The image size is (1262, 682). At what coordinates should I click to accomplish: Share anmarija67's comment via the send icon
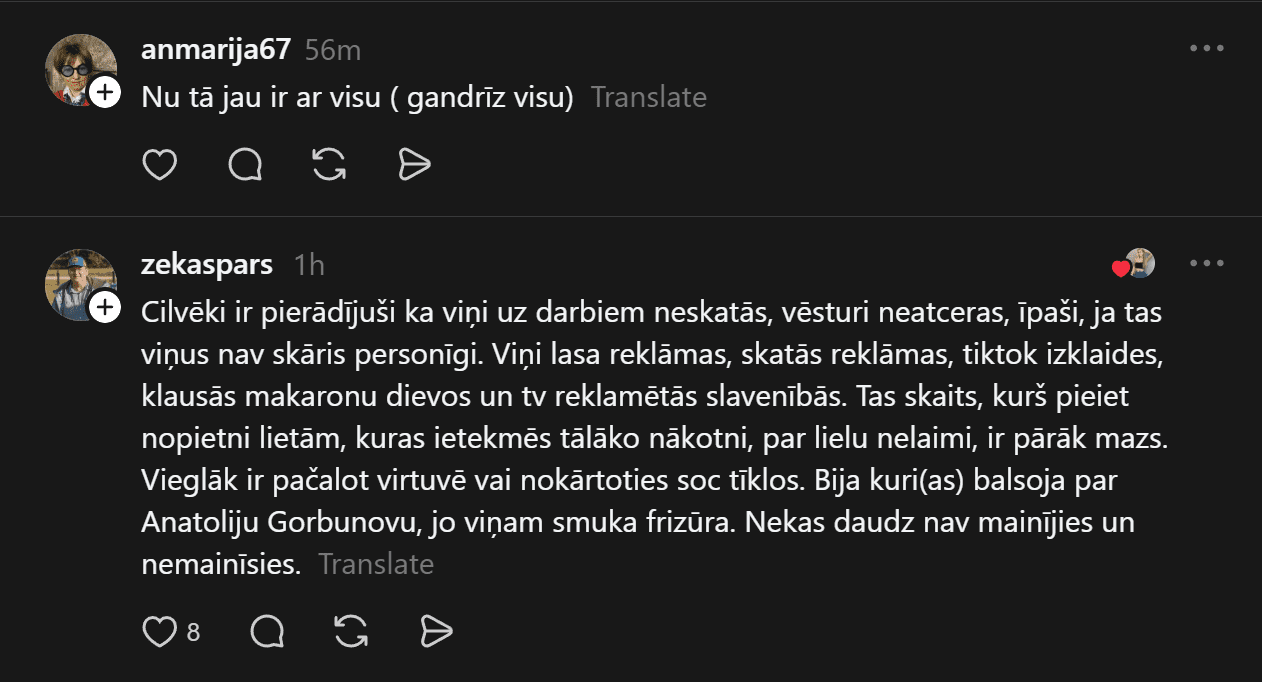[414, 164]
